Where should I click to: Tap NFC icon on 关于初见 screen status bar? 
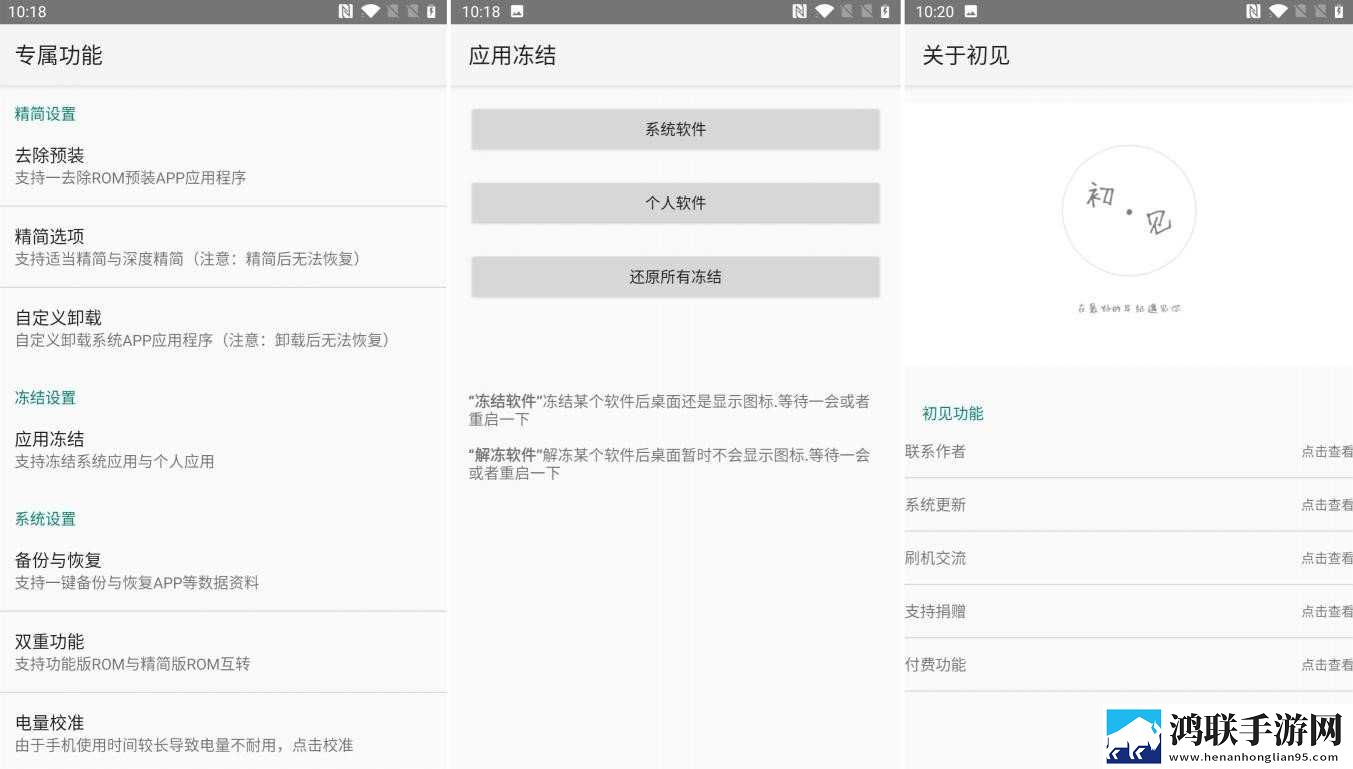click(1253, 12)
